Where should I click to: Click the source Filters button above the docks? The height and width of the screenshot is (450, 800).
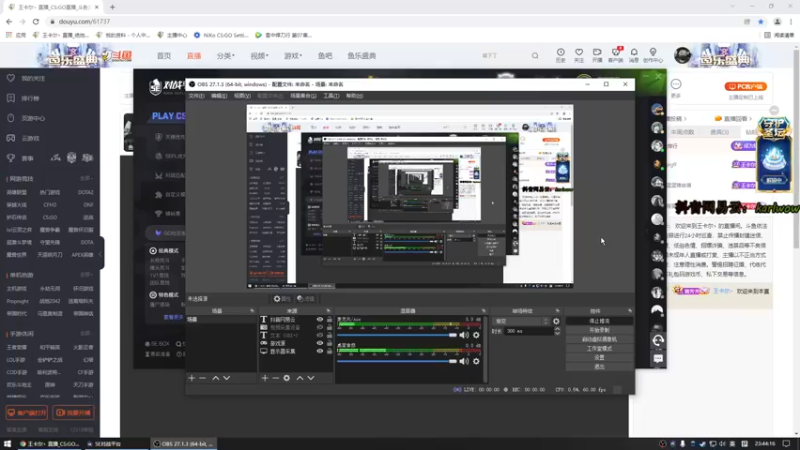pos(306,299)
